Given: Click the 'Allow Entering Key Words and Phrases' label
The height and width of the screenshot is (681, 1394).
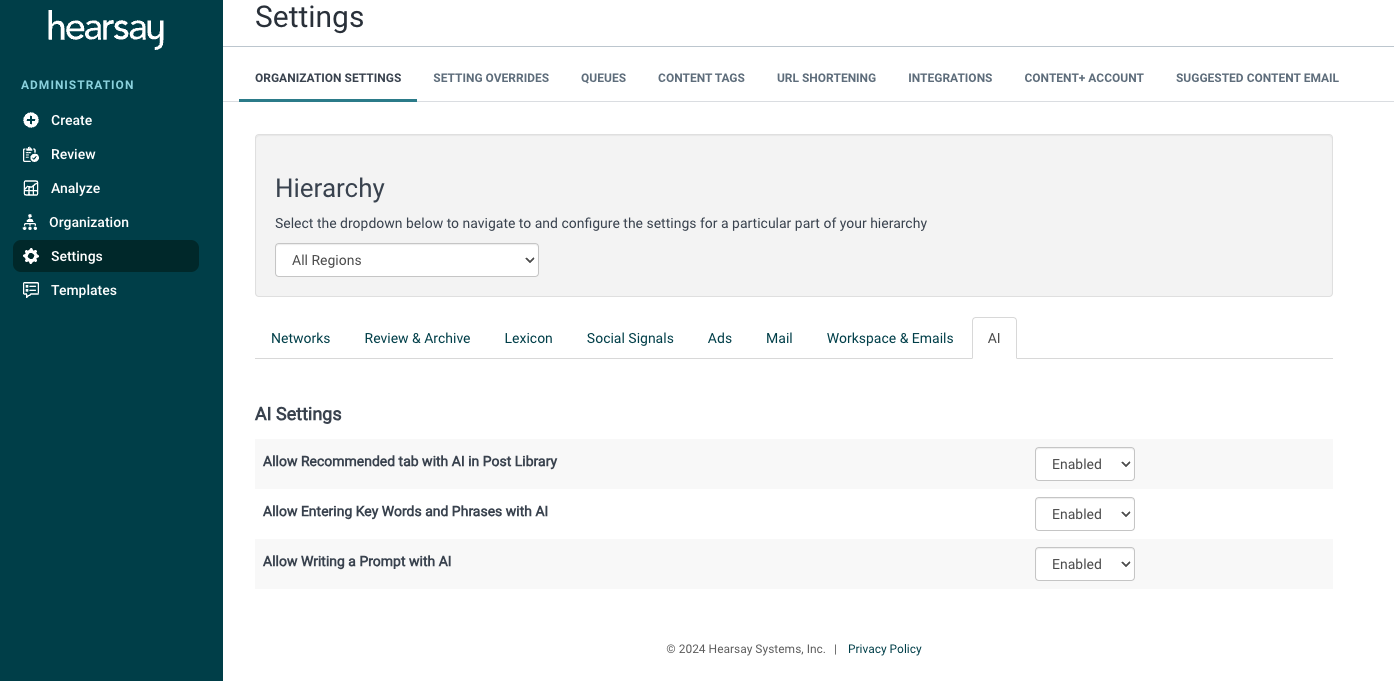Looking at the screenshot, I should (x=406, y=511).
